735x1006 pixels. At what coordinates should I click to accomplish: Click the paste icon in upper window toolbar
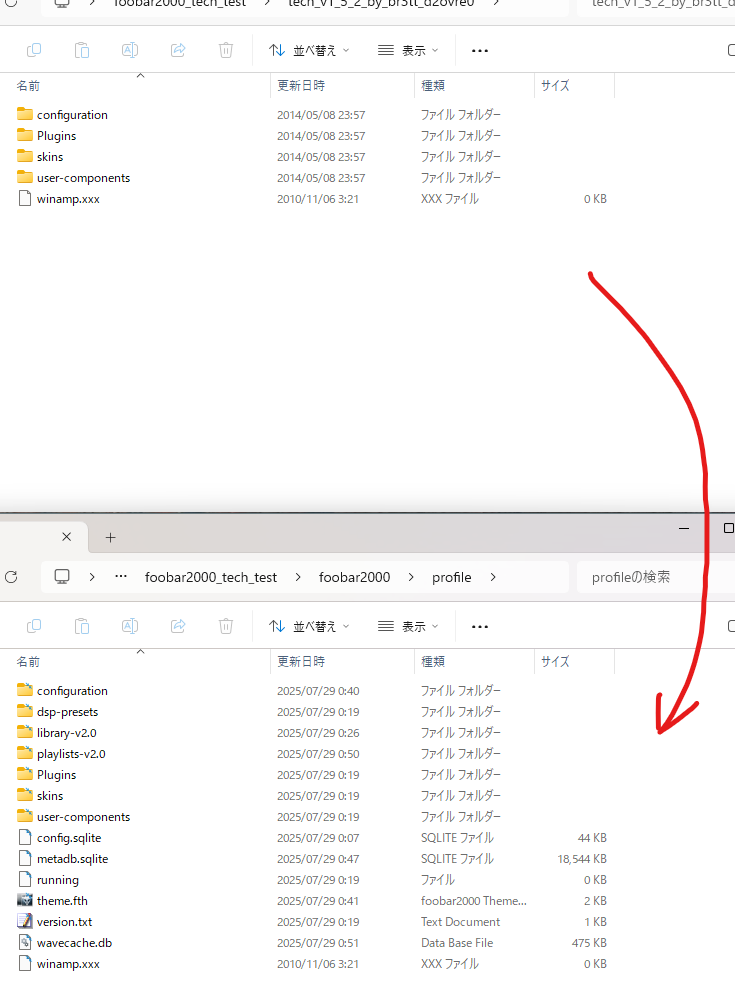click(82, 50)
